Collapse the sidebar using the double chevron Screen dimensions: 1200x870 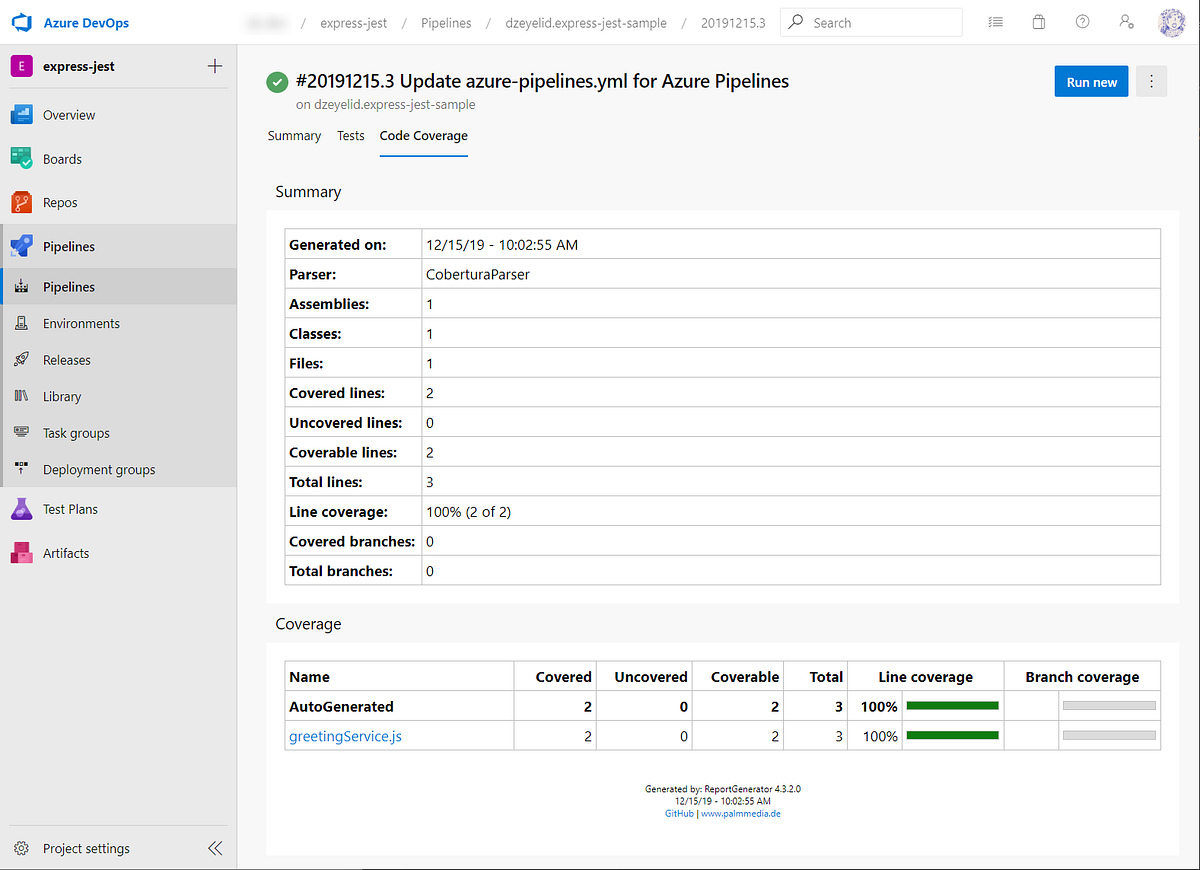point(215,847)
